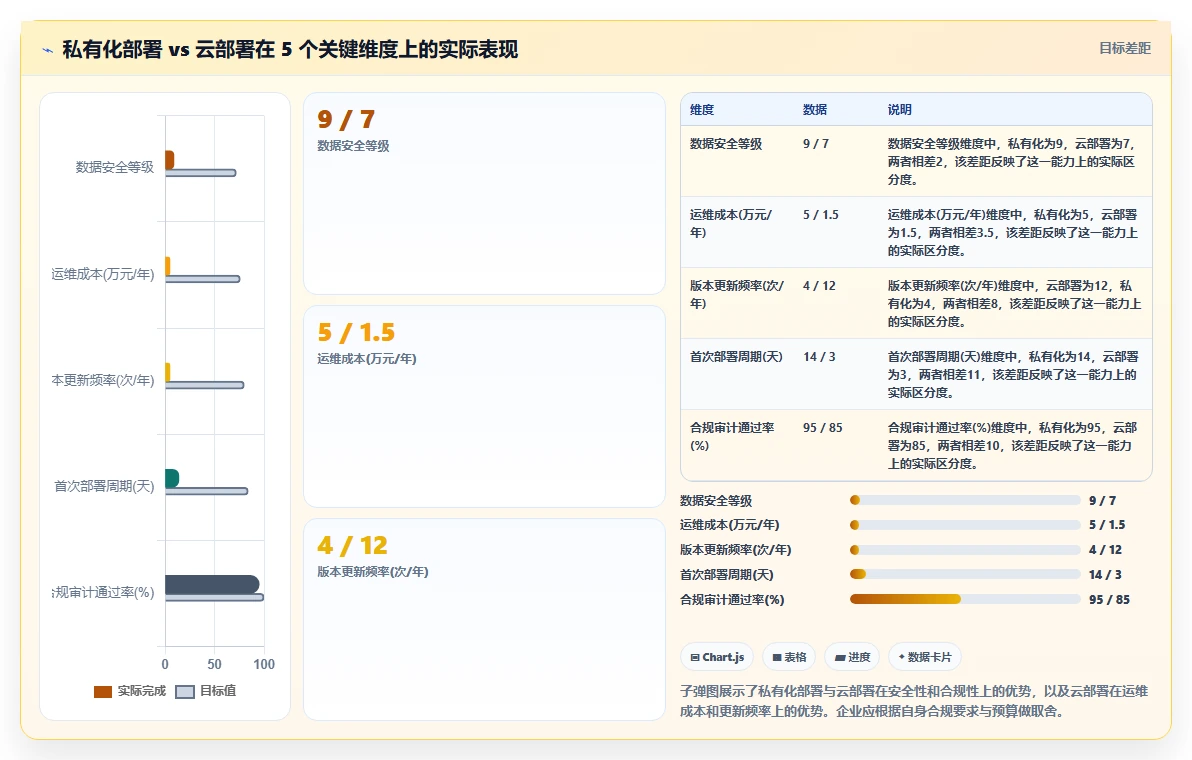Open the 5 / 1.5 运维成本 card
Image resolution: width=1192 pixels, height=760 pixels.
484,407
